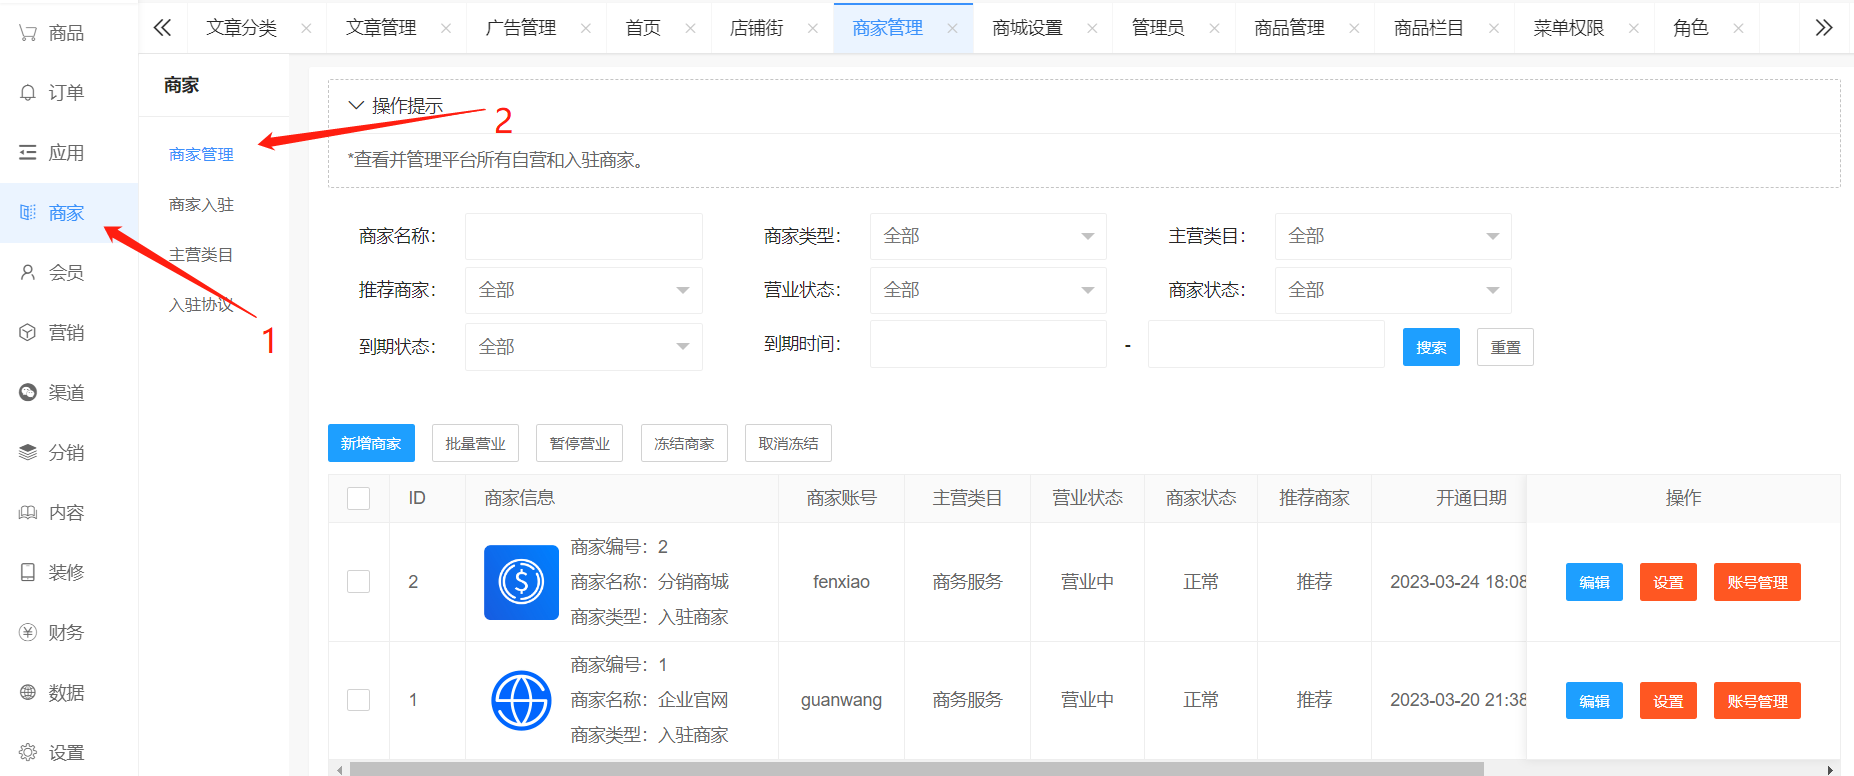1854x776 pixels.
Task: Open 主营类目 in the submenu
Action: pyautogui.click(x=201, y=255)
